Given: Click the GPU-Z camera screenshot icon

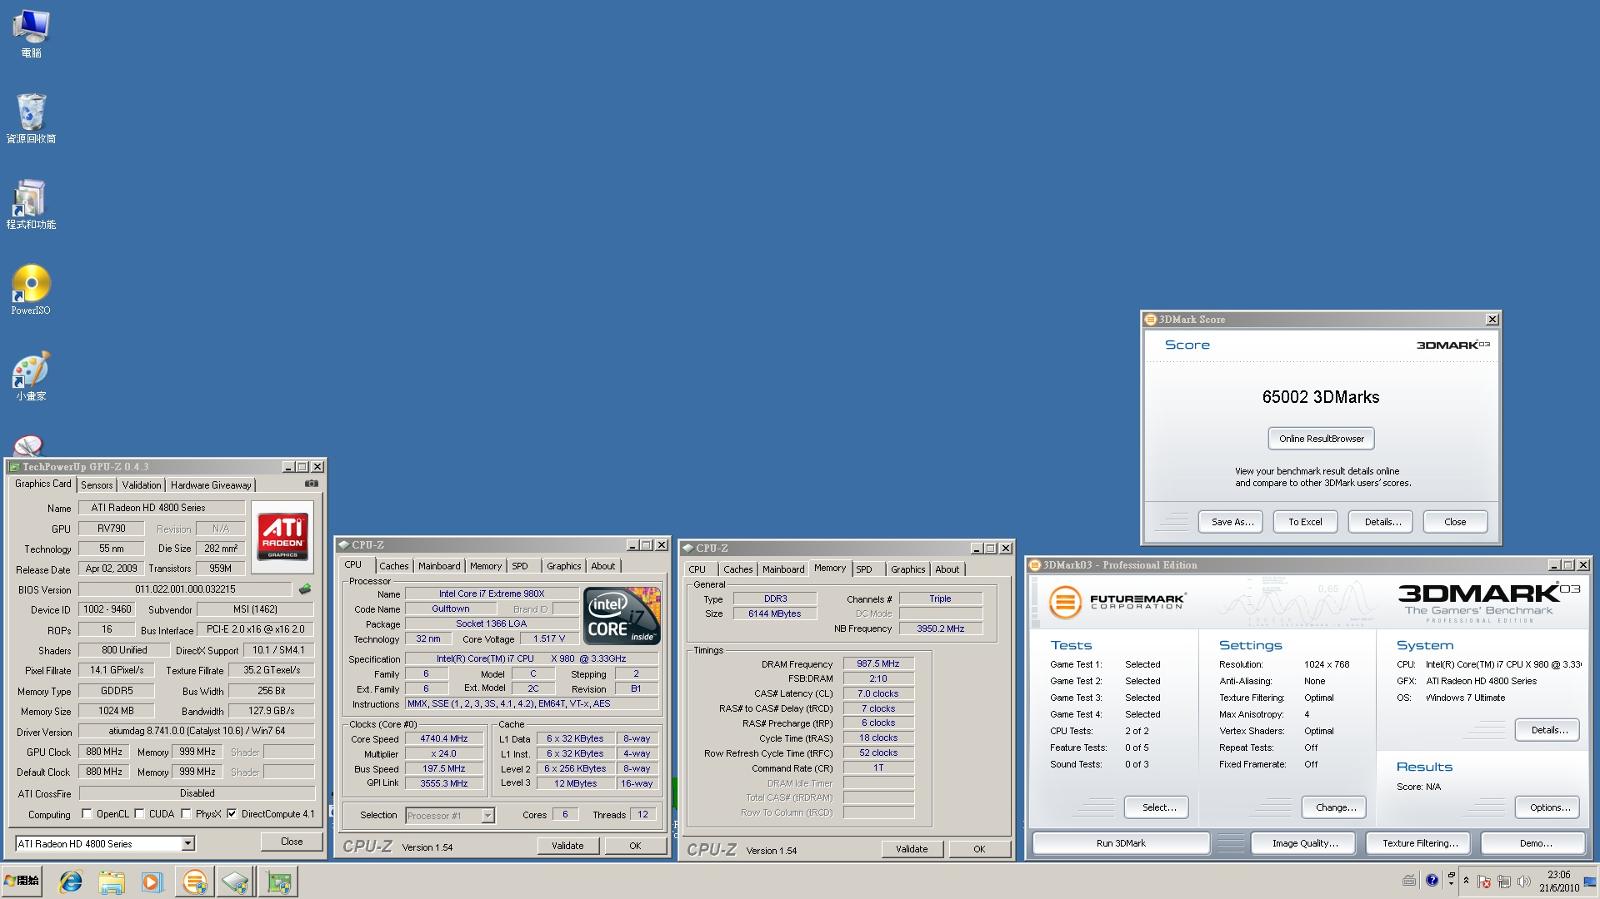Looking at the screenshot, I should [312, 483].
